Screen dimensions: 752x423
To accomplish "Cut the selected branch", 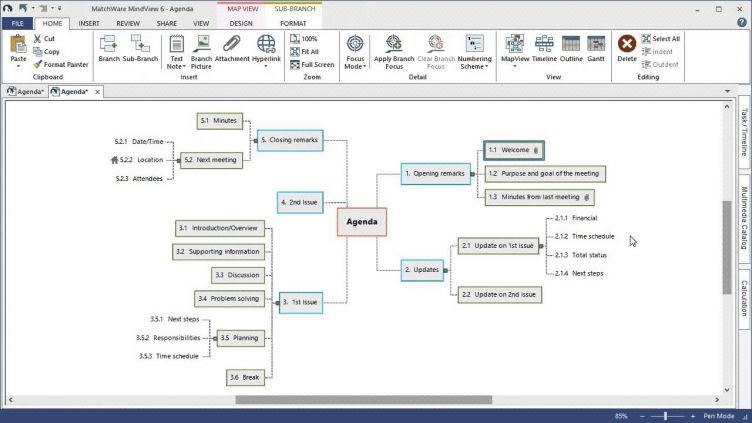I will 44,38.
